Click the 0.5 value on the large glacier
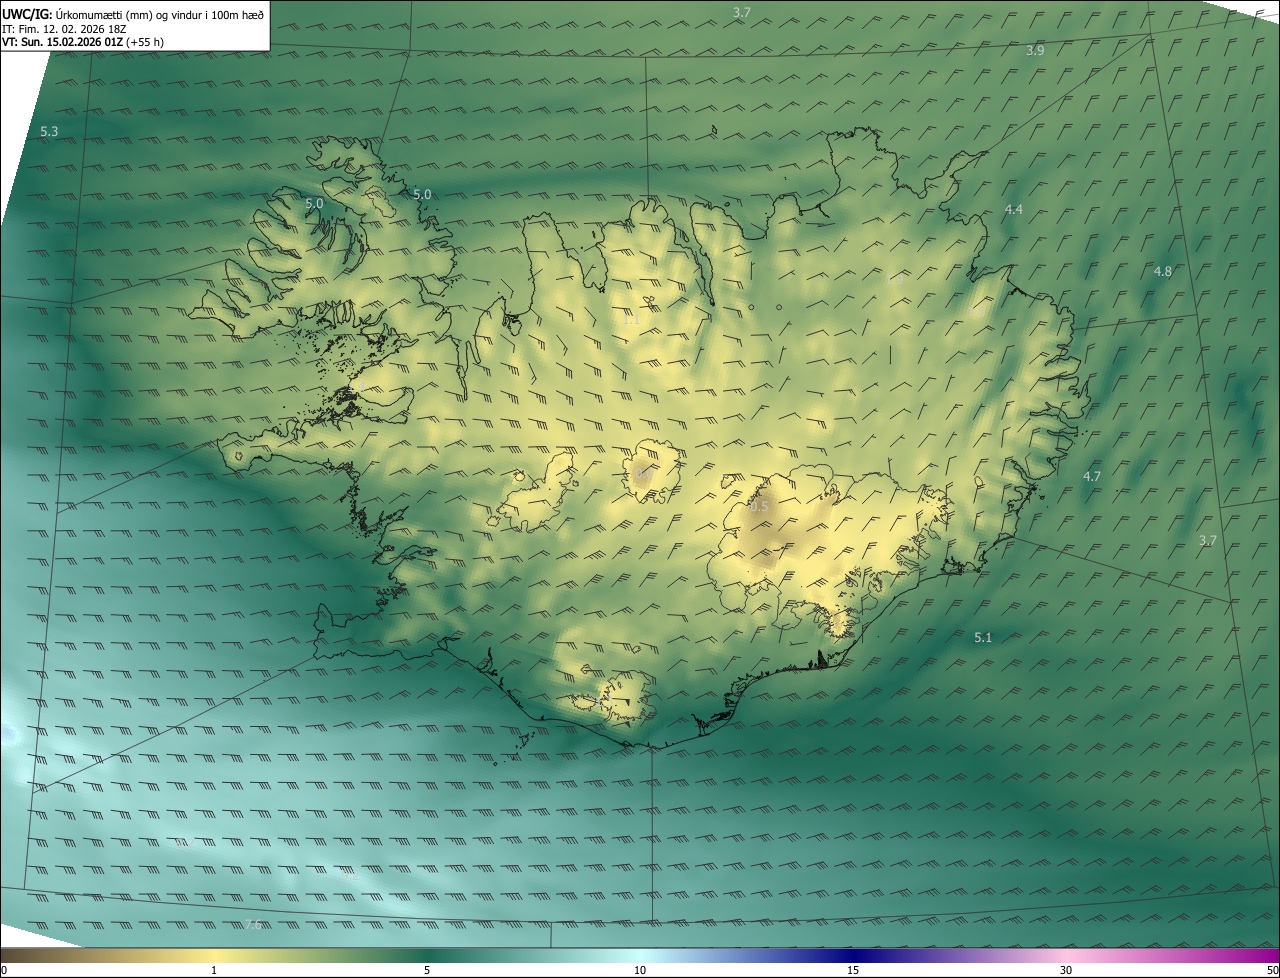Viewport: 1280px width, 978px height. 759,507
